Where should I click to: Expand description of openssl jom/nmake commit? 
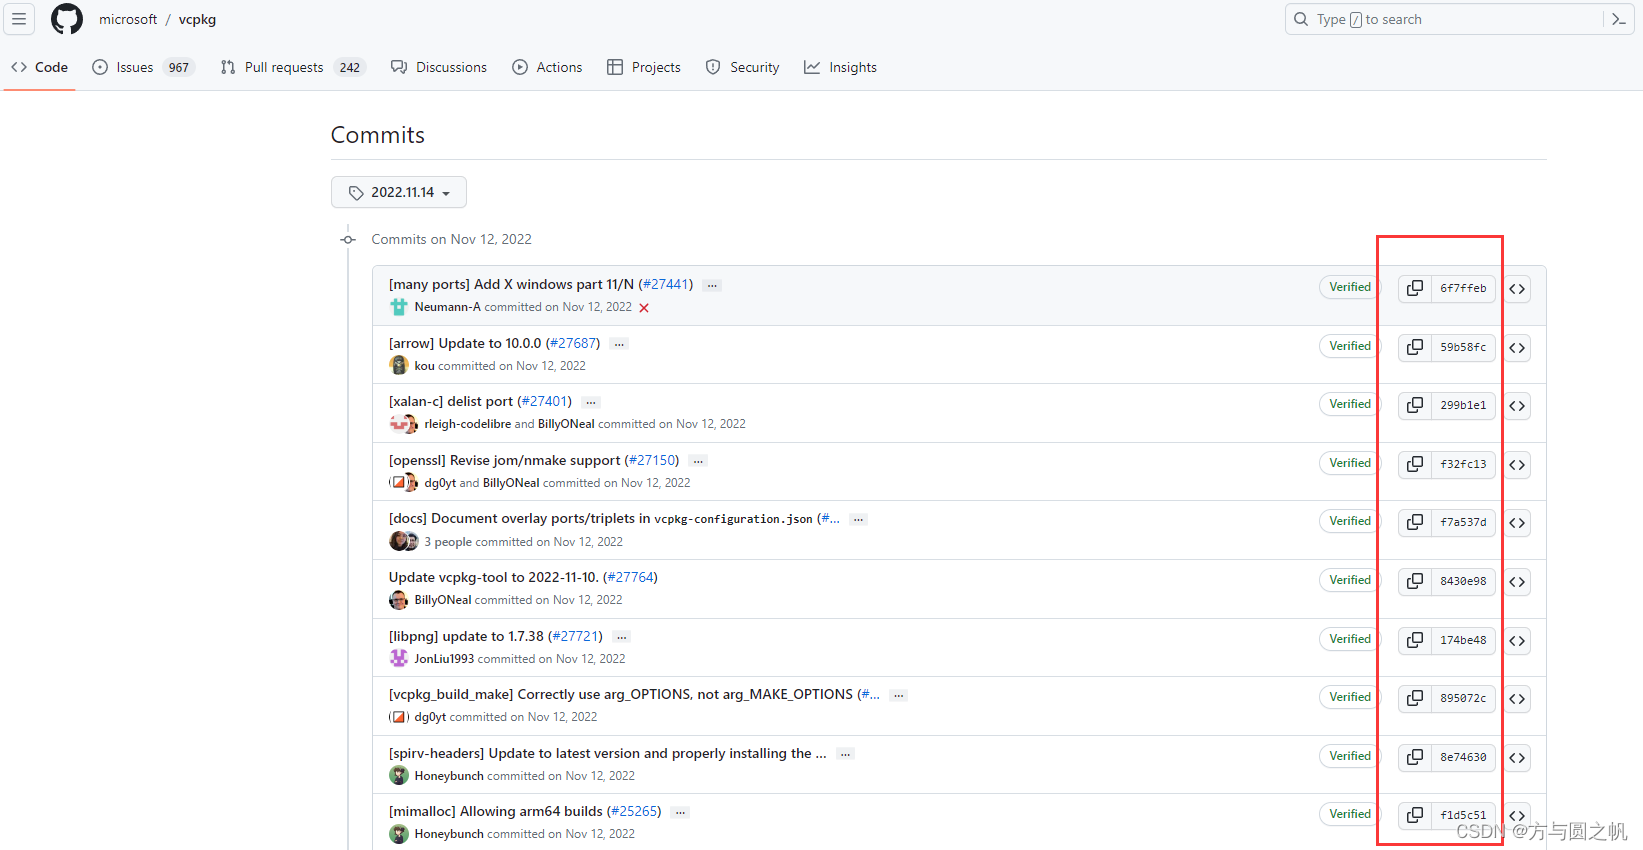[x=698, y=461]
